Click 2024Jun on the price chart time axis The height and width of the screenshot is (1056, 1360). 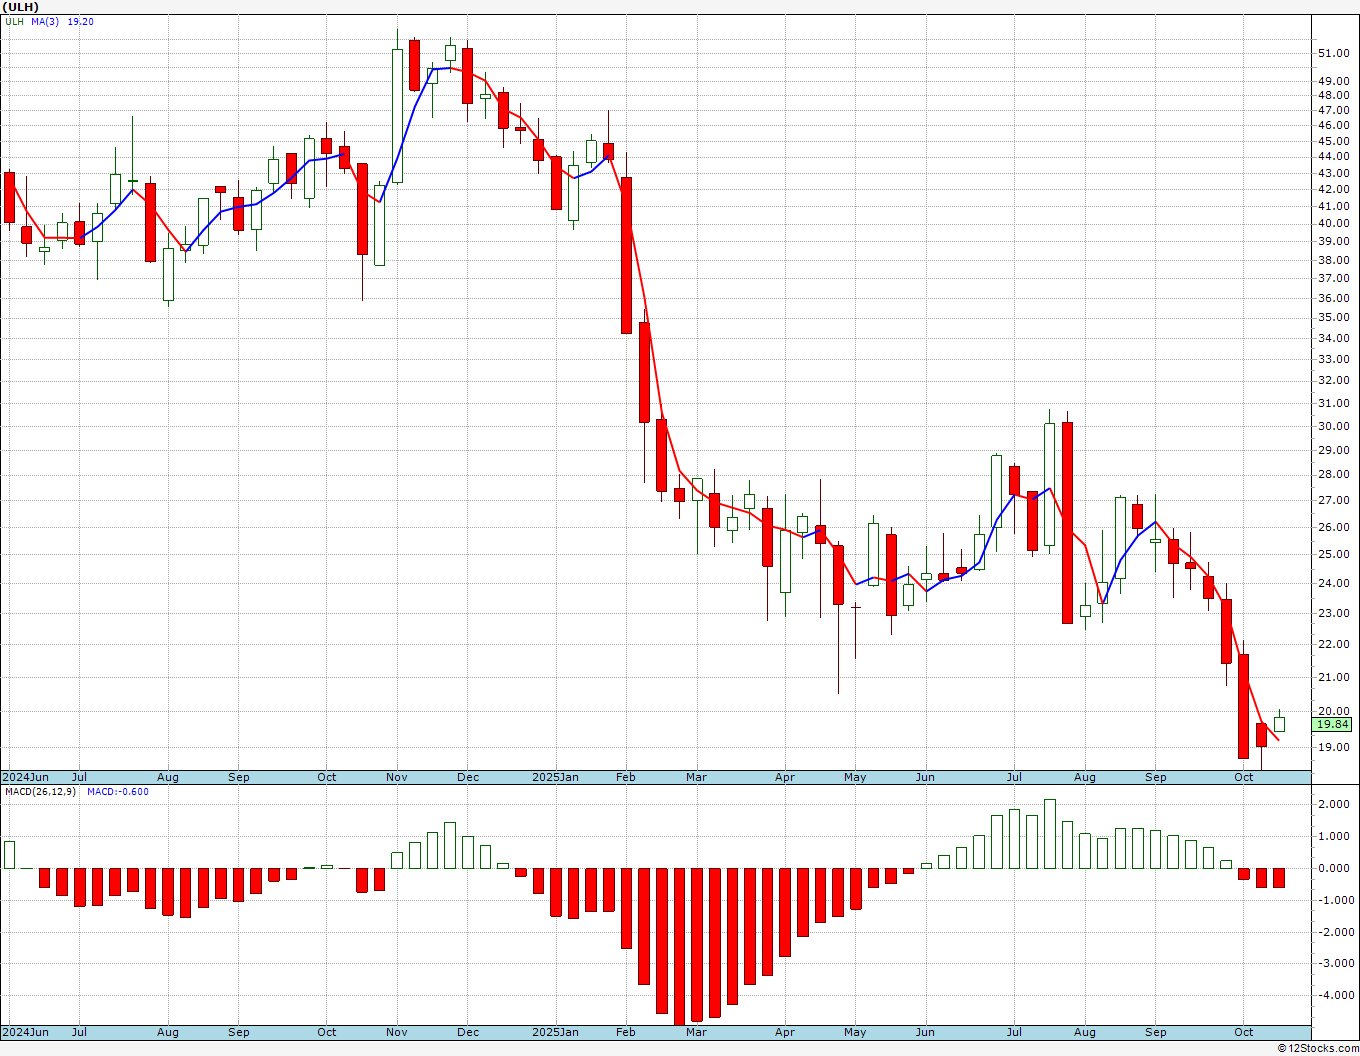click(25, 777)
